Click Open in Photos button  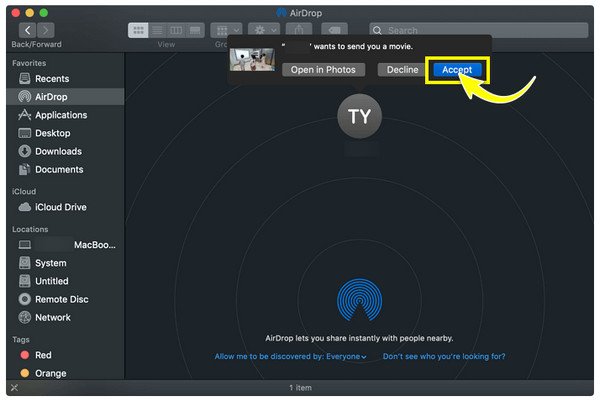tap(323, 70)
